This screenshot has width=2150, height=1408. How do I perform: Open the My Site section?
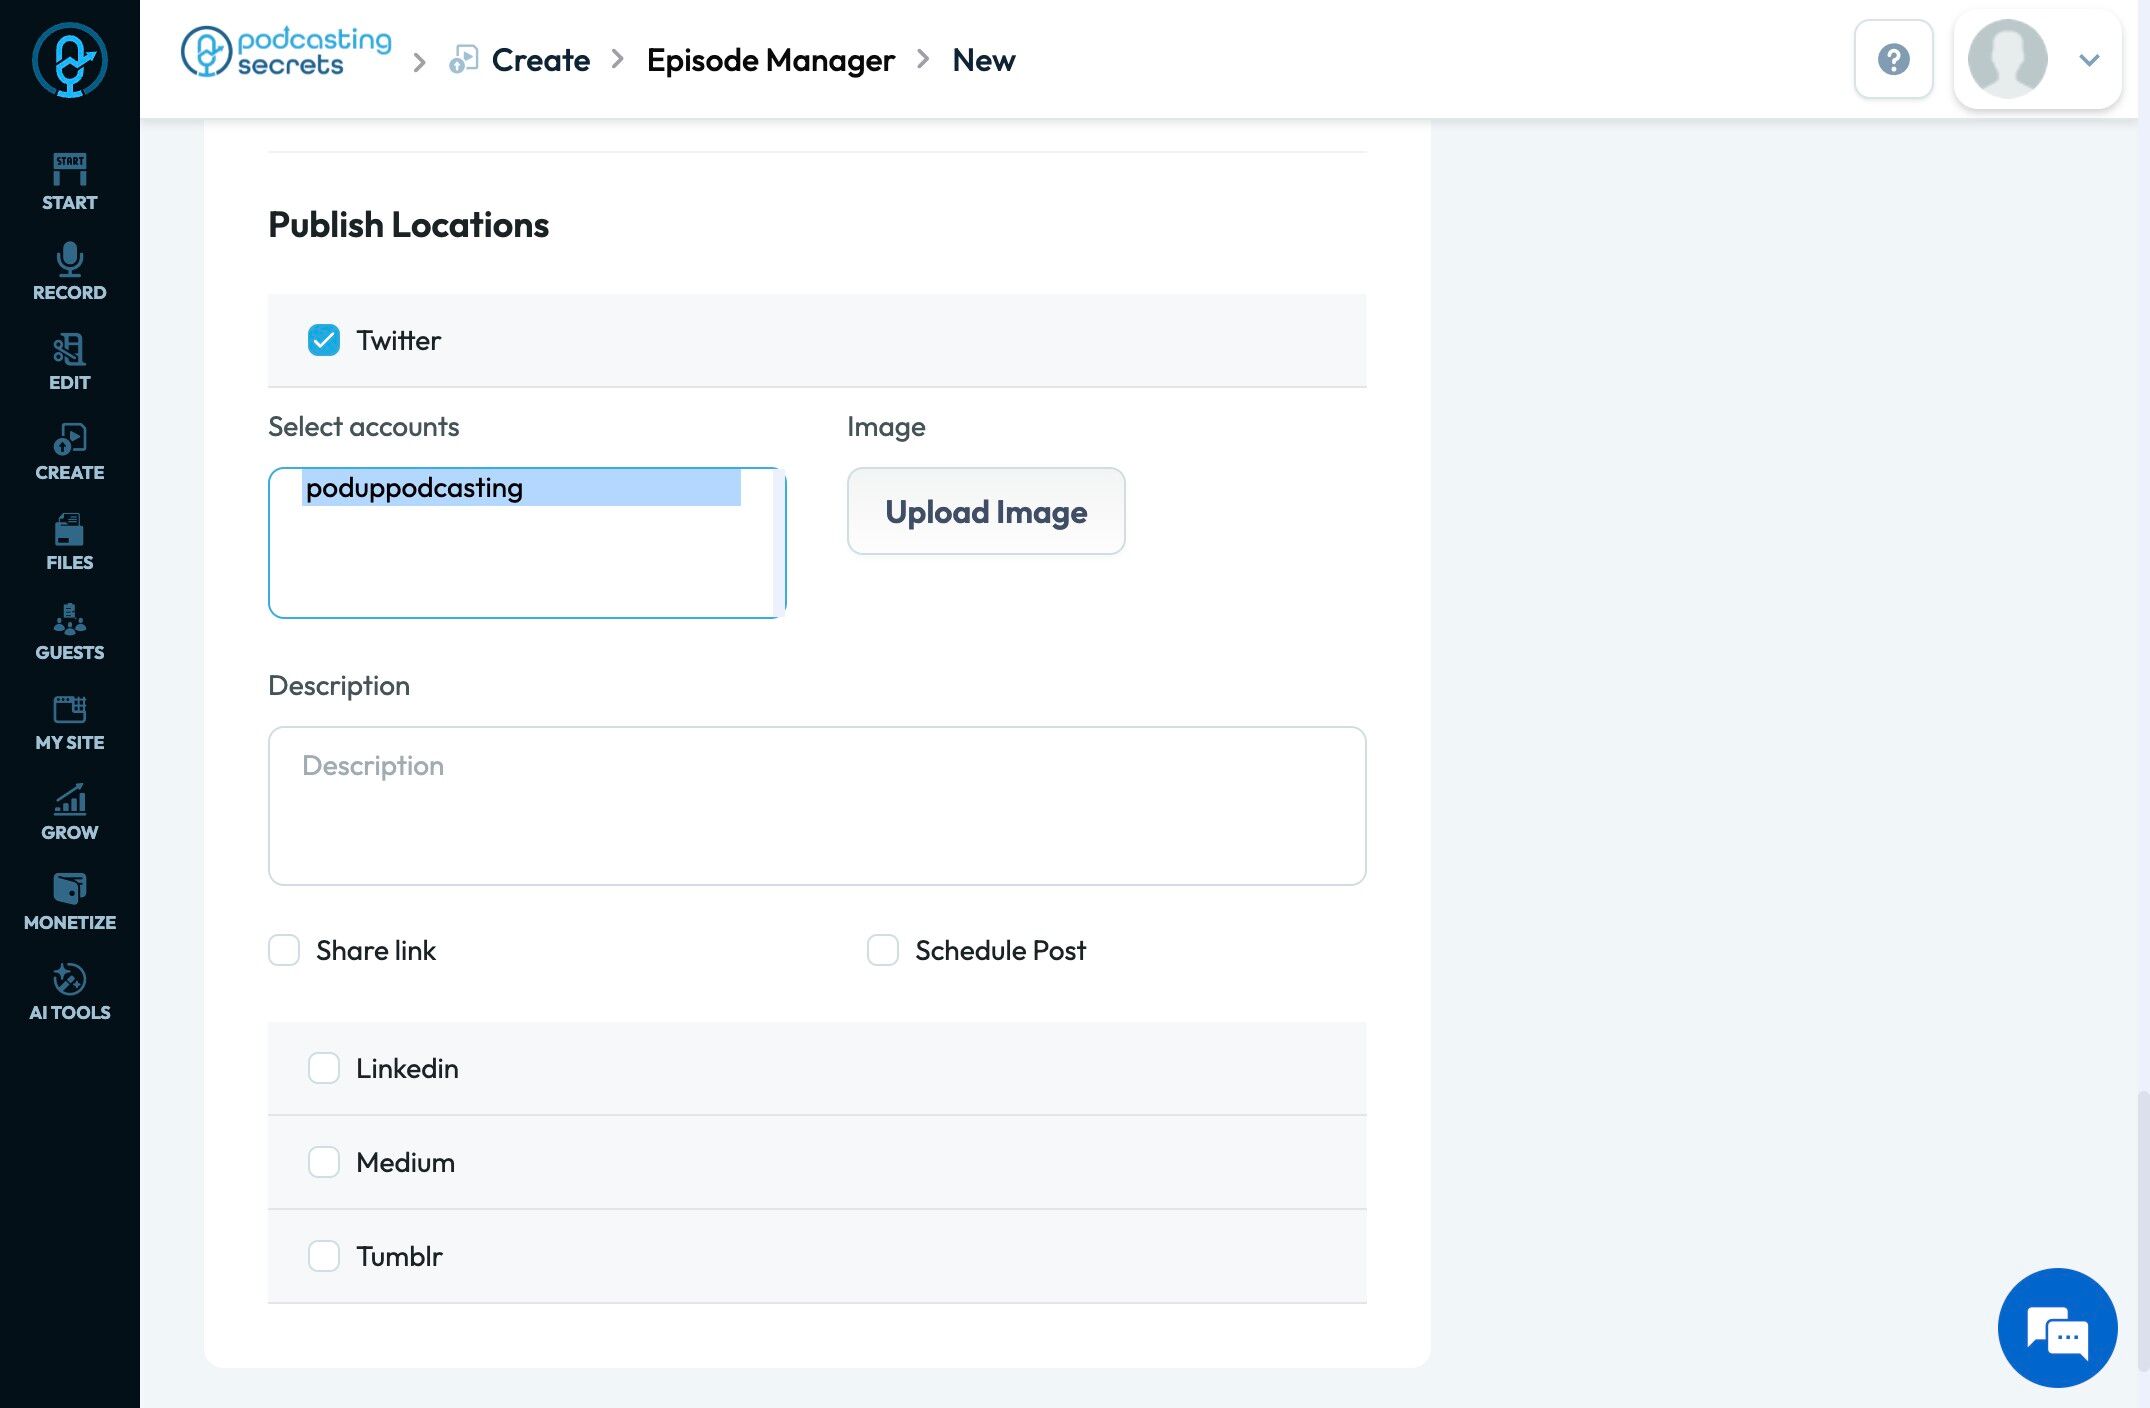tap(69, 721)
